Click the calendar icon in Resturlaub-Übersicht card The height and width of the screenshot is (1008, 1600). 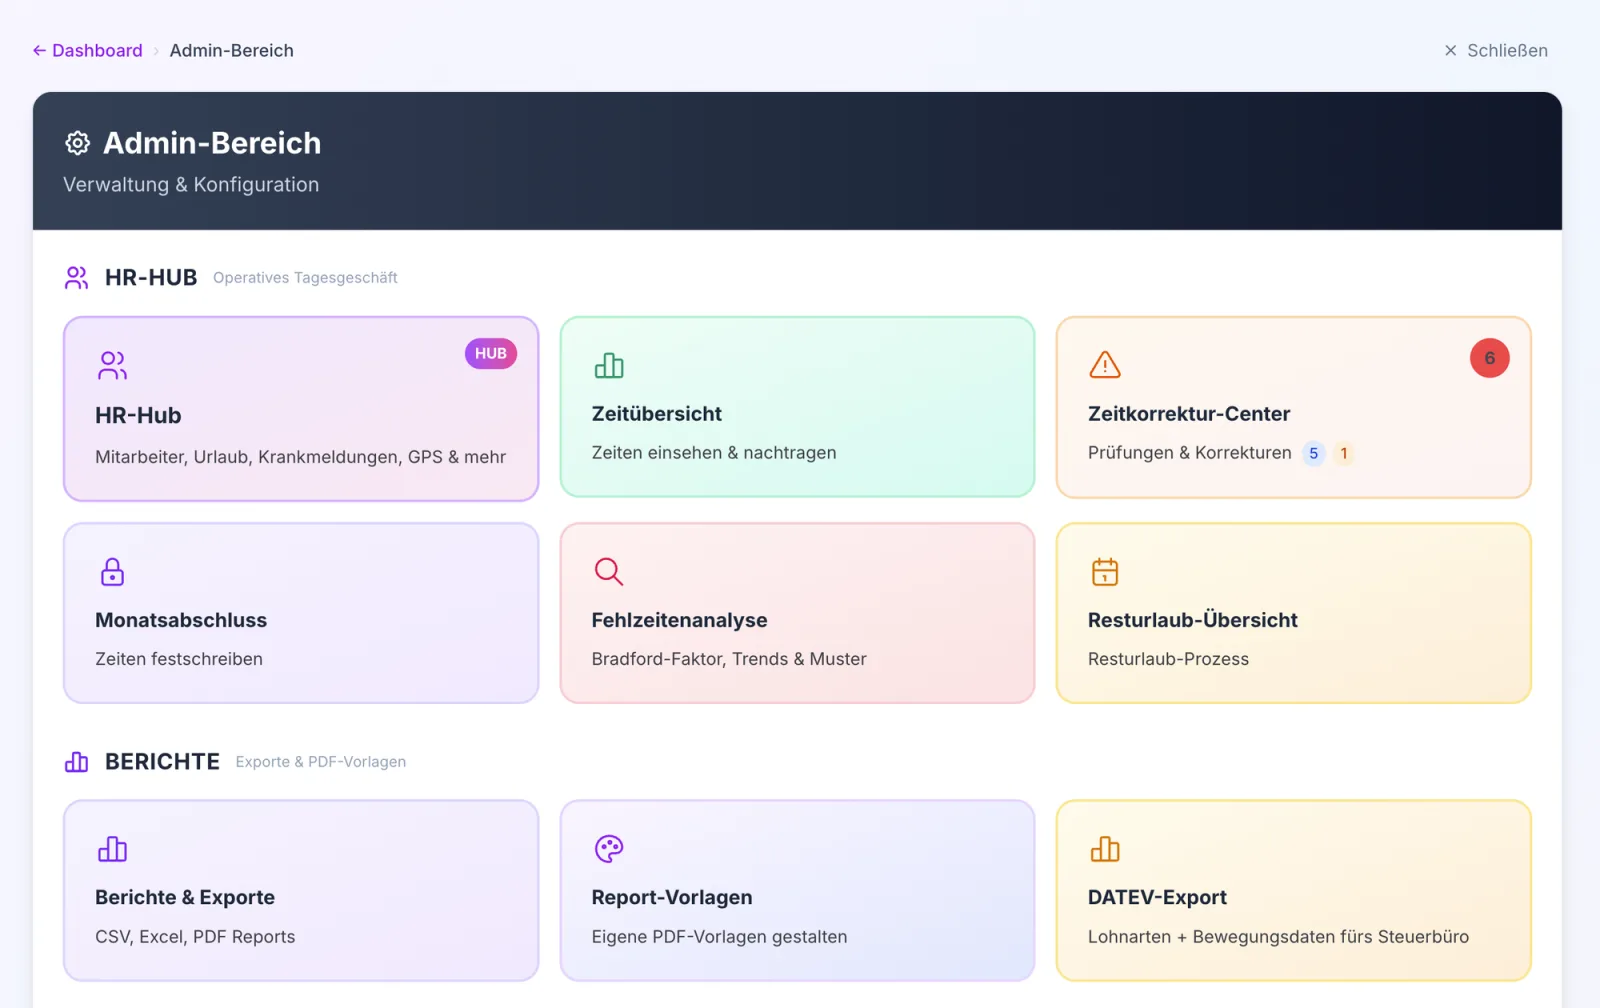1105,571
